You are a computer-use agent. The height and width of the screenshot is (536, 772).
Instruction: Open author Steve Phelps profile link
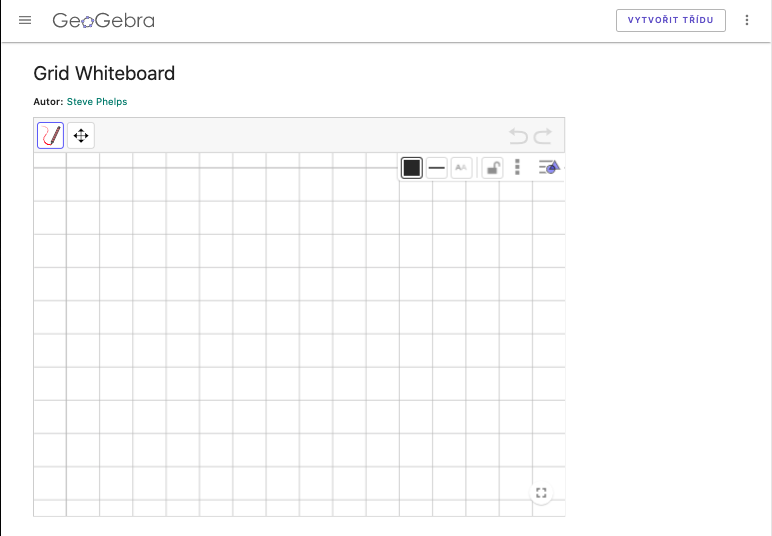pos(97,101)
